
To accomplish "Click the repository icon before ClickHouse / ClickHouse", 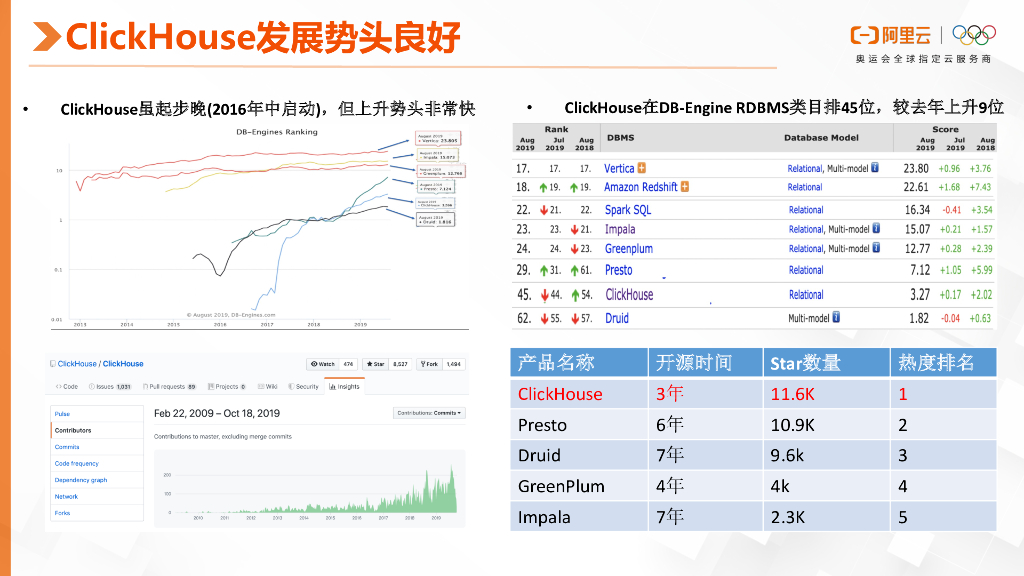I will [x=53, y=364].
